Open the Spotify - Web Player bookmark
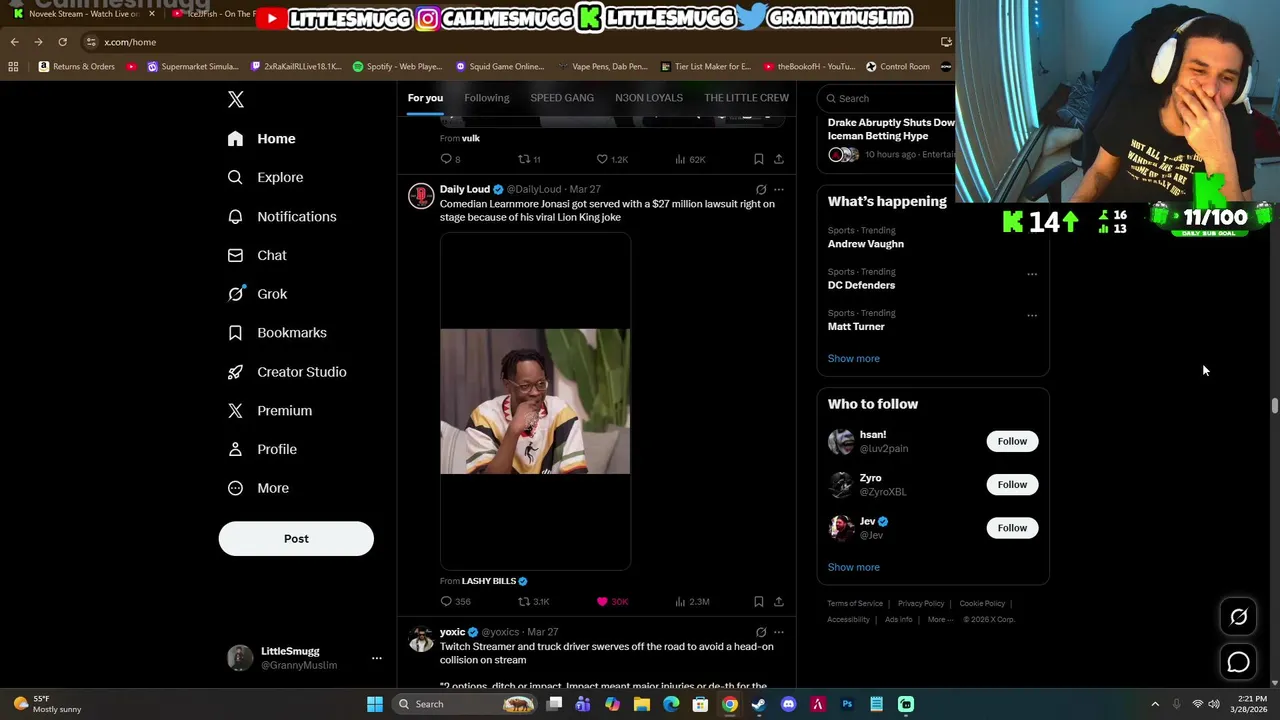The height and width of the screenshot is (720, 1280). pyautogui.click(x=397, y=67)
